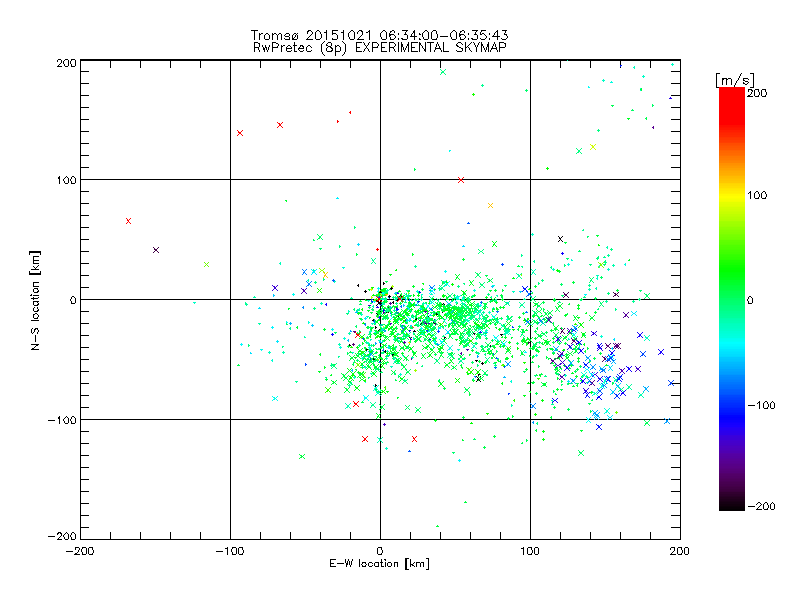Image resolution: width=800 pixels, height=600 pixels.
Task: Click the isolated red cross nearest the N-S axis label
Action: click(x=129, y=221)
